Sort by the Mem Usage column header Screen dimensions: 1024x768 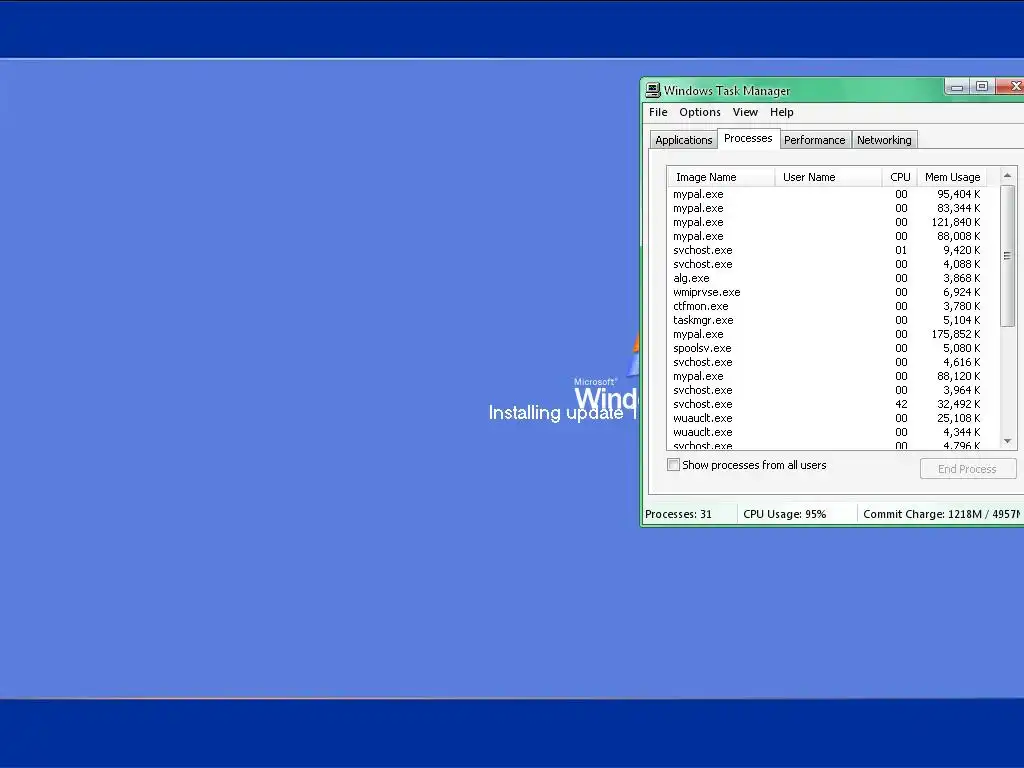[x=952, y=177]
